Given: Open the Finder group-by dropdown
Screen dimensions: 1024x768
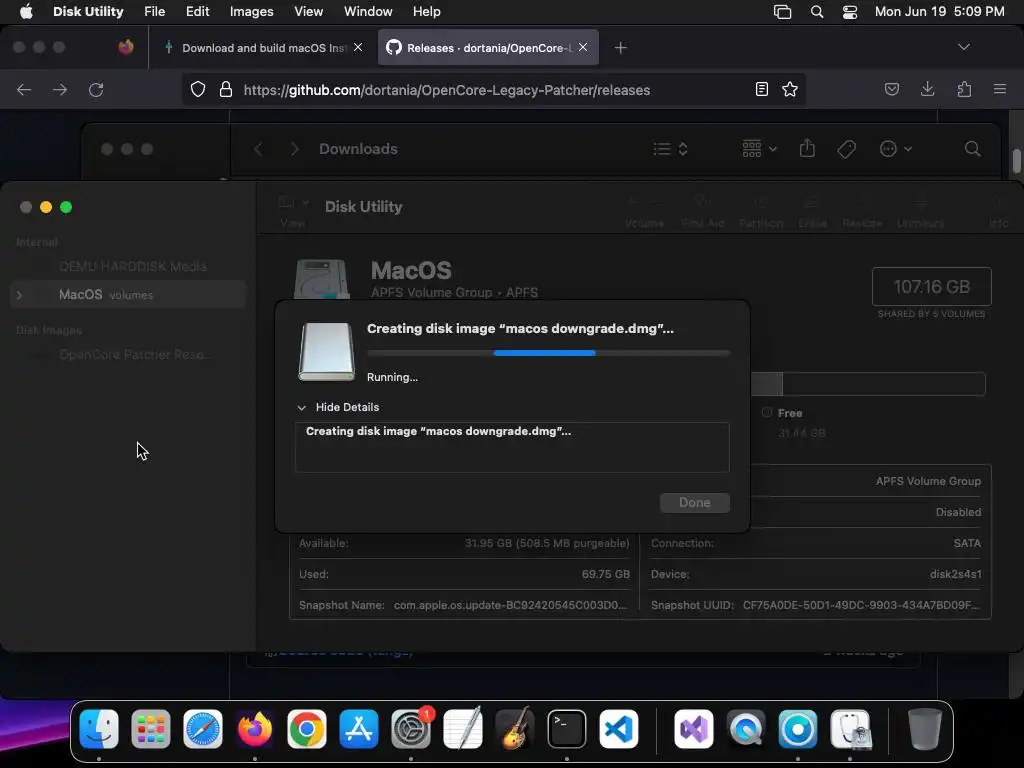Looking at the screenshot, I should pos(760,149).
